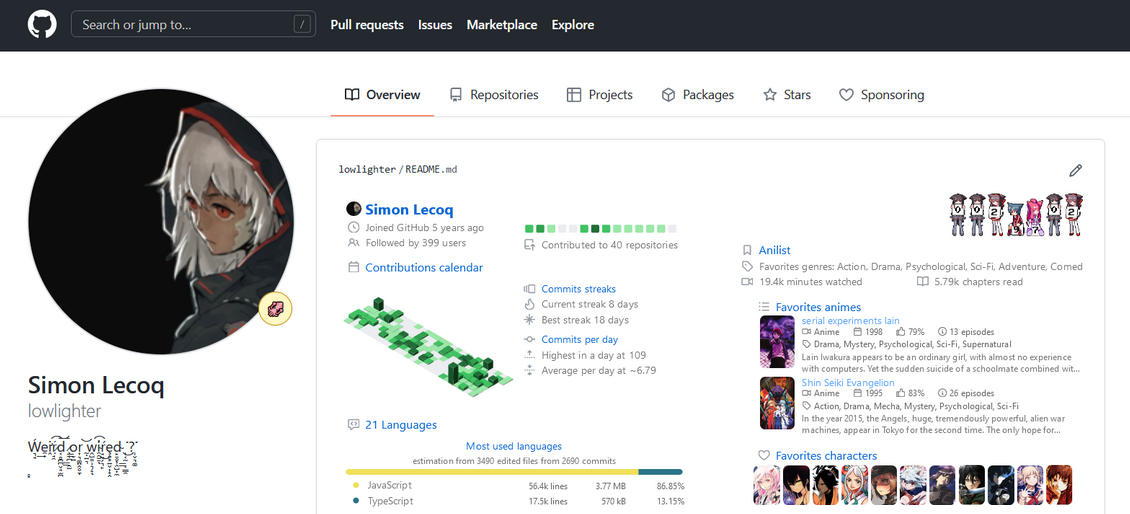This screenshot has height=514, width=1130.
Task: Click the status emoji badge on avatar
Action: click(275, 310)
